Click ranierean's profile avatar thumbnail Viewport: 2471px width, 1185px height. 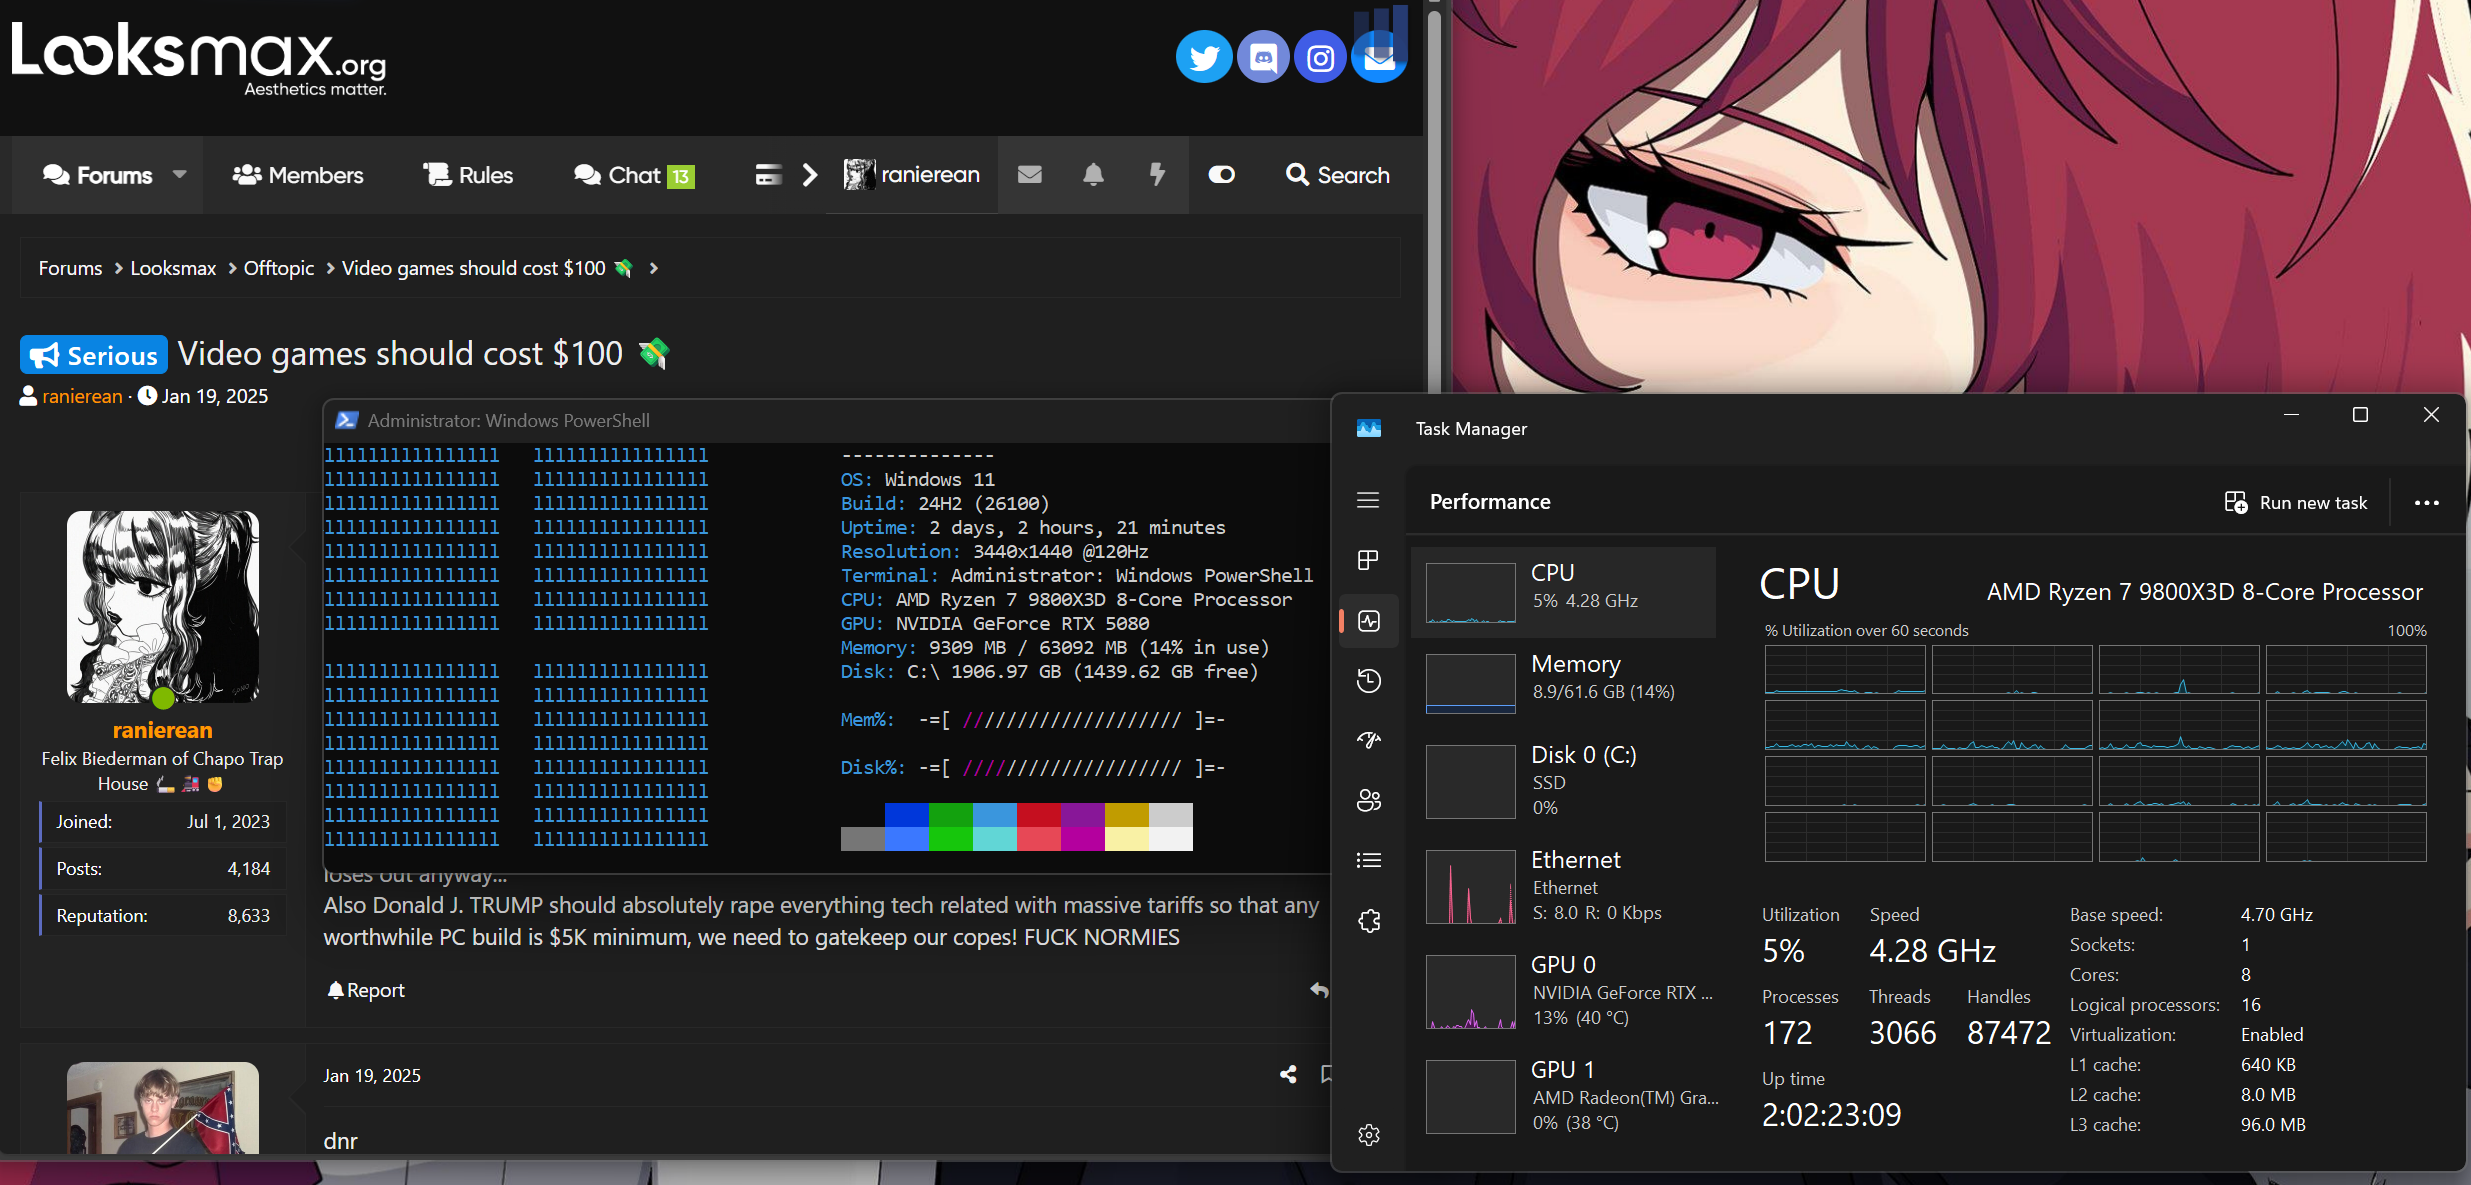click(x=163, y=606)
